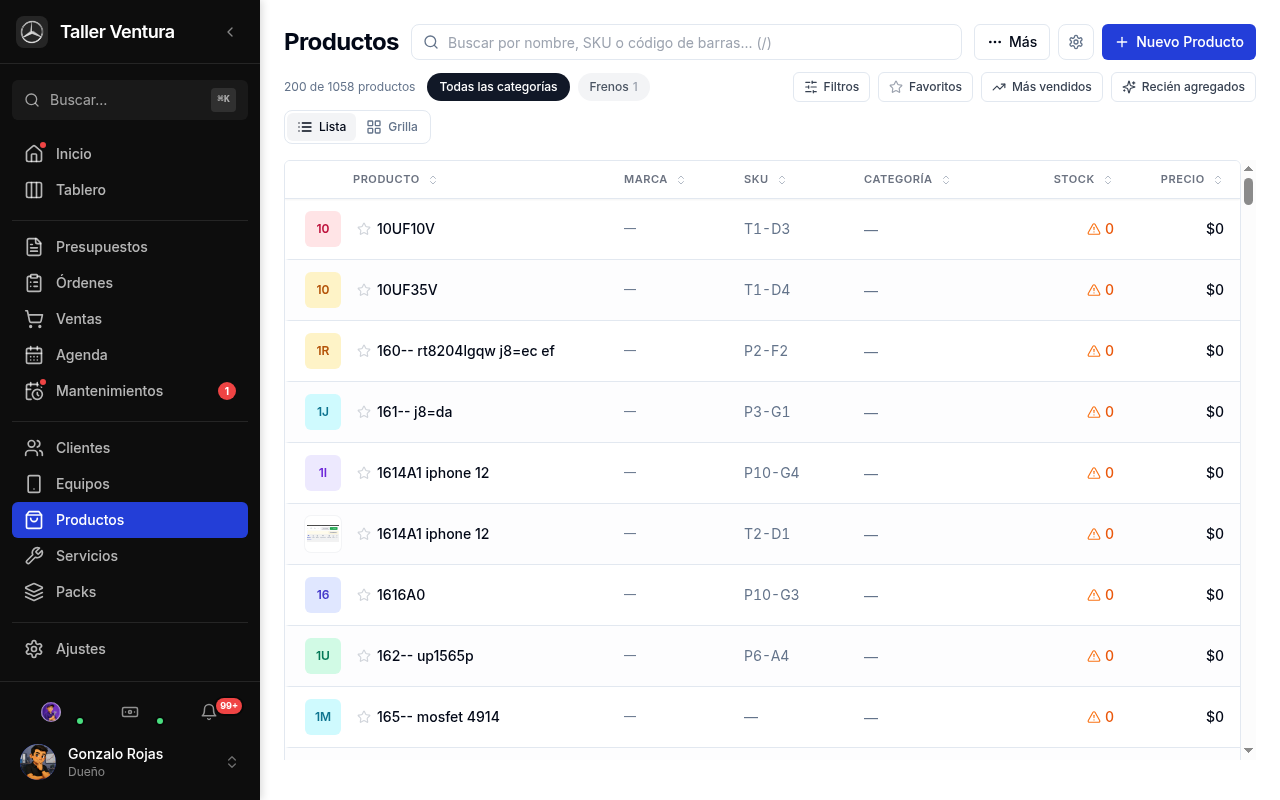1280x800 pixels.
Task: Open the Más options menu
Action: [x=1012, y=42]
